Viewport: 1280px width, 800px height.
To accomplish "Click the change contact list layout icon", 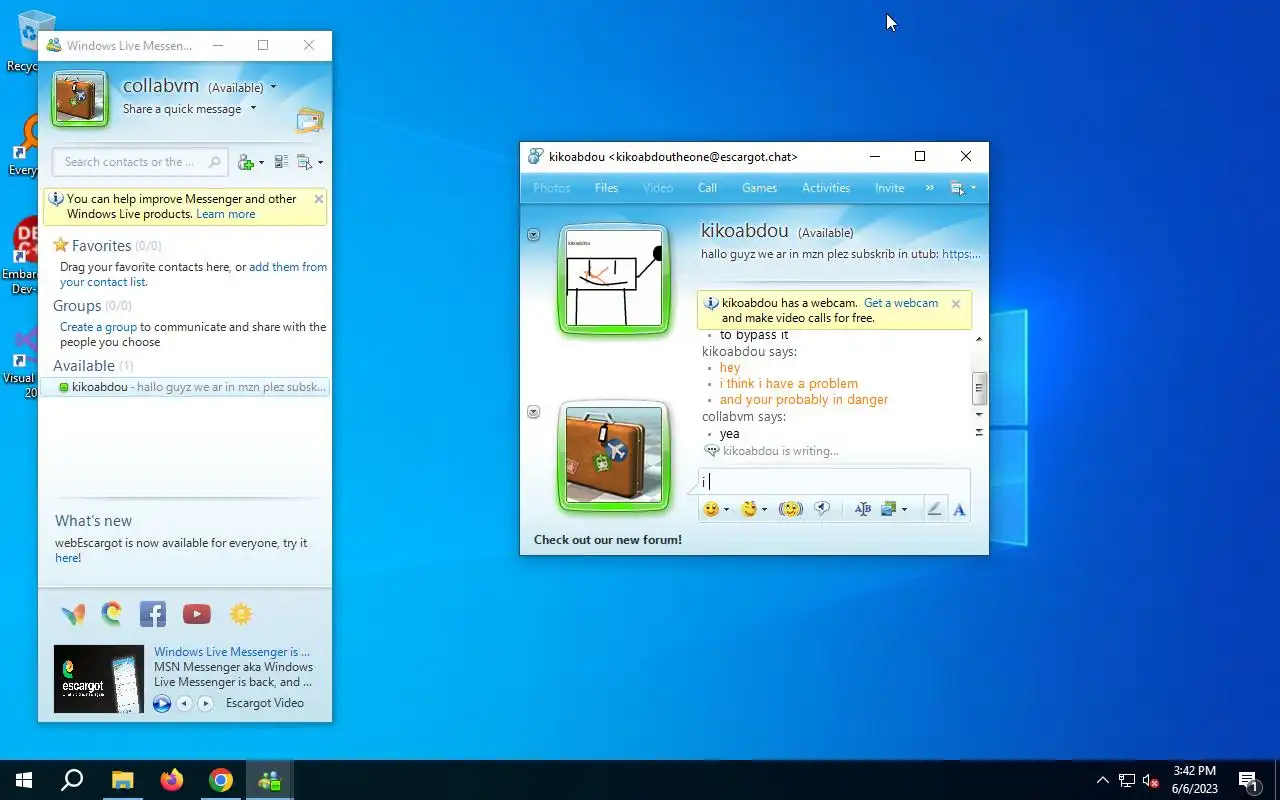I will (281, 162).
